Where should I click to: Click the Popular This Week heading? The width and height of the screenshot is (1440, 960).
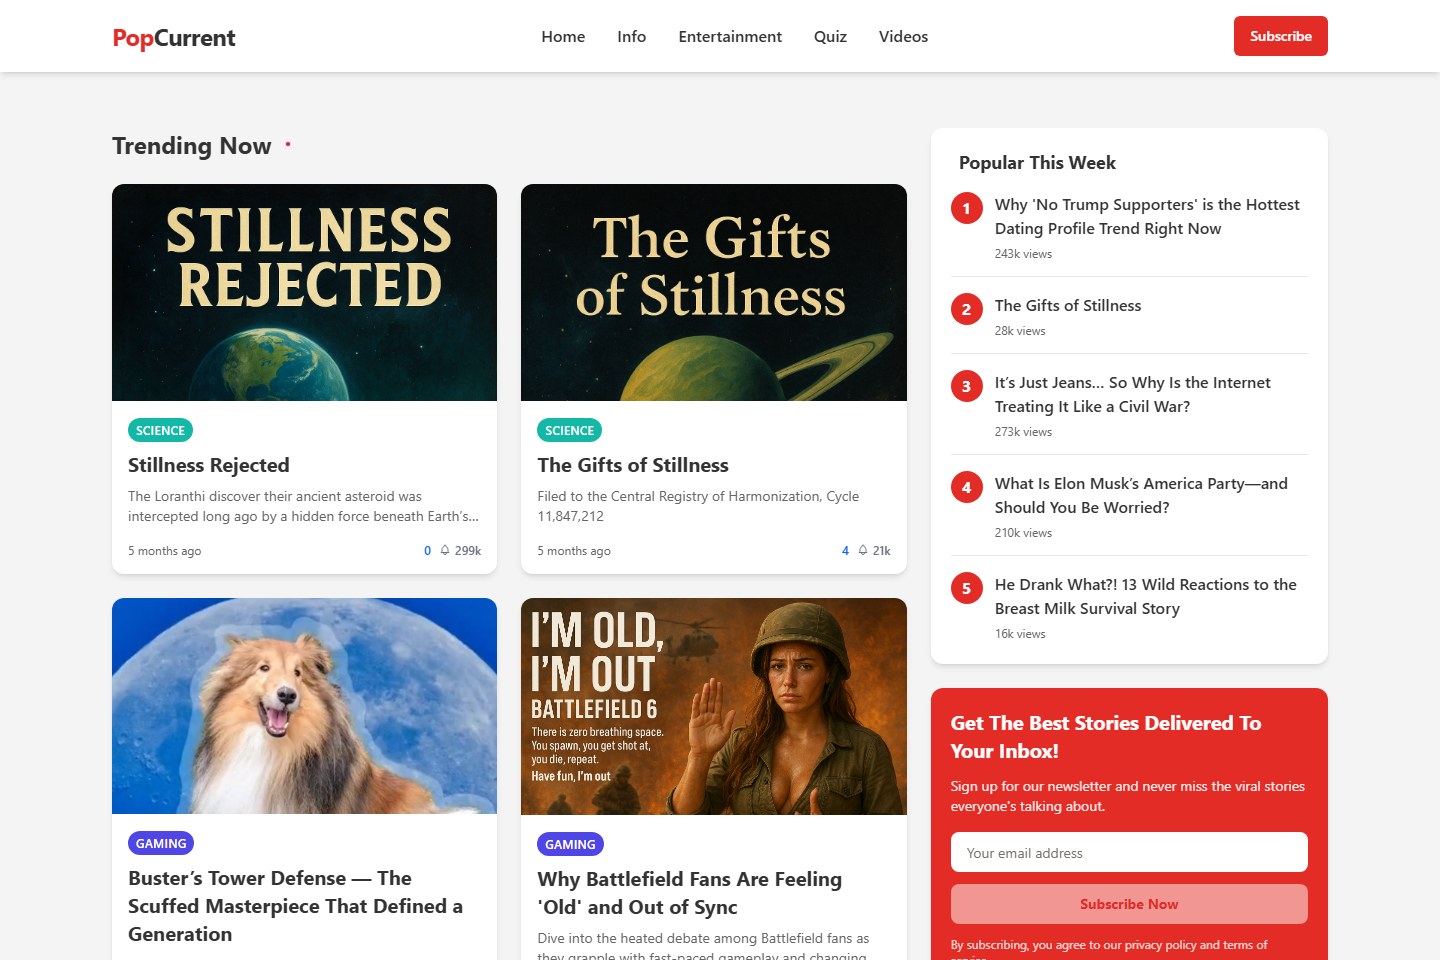click(1037, 163)
